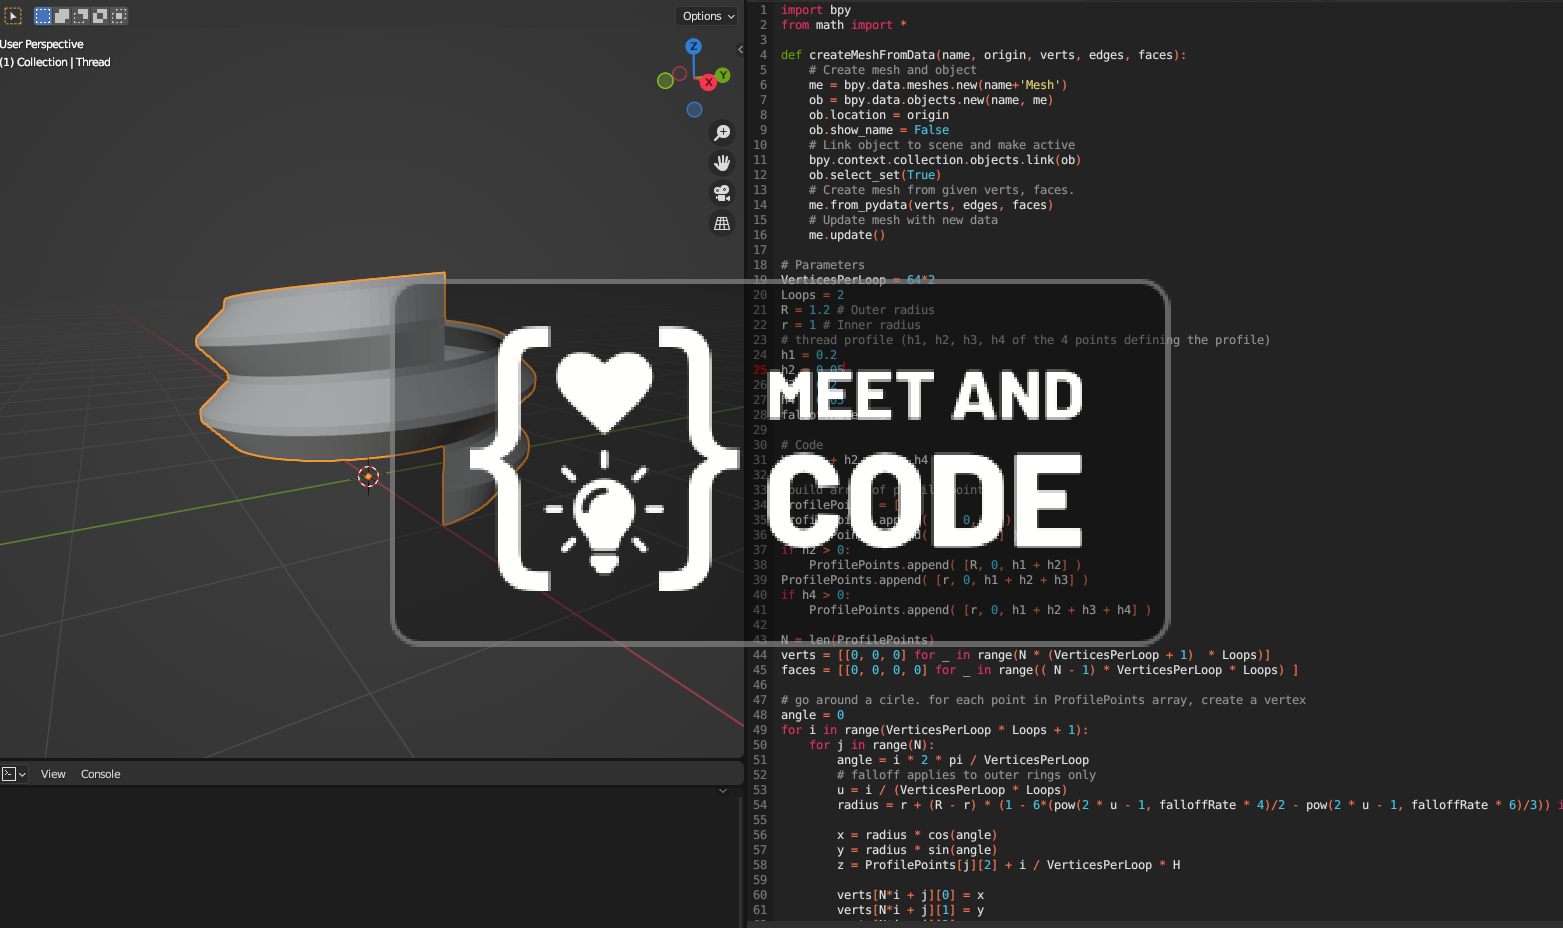Viewport: 1563px width, 928px height.
Task: Open the Python console editor type menu
Action: pyautogui.click(x=14, y=774)
